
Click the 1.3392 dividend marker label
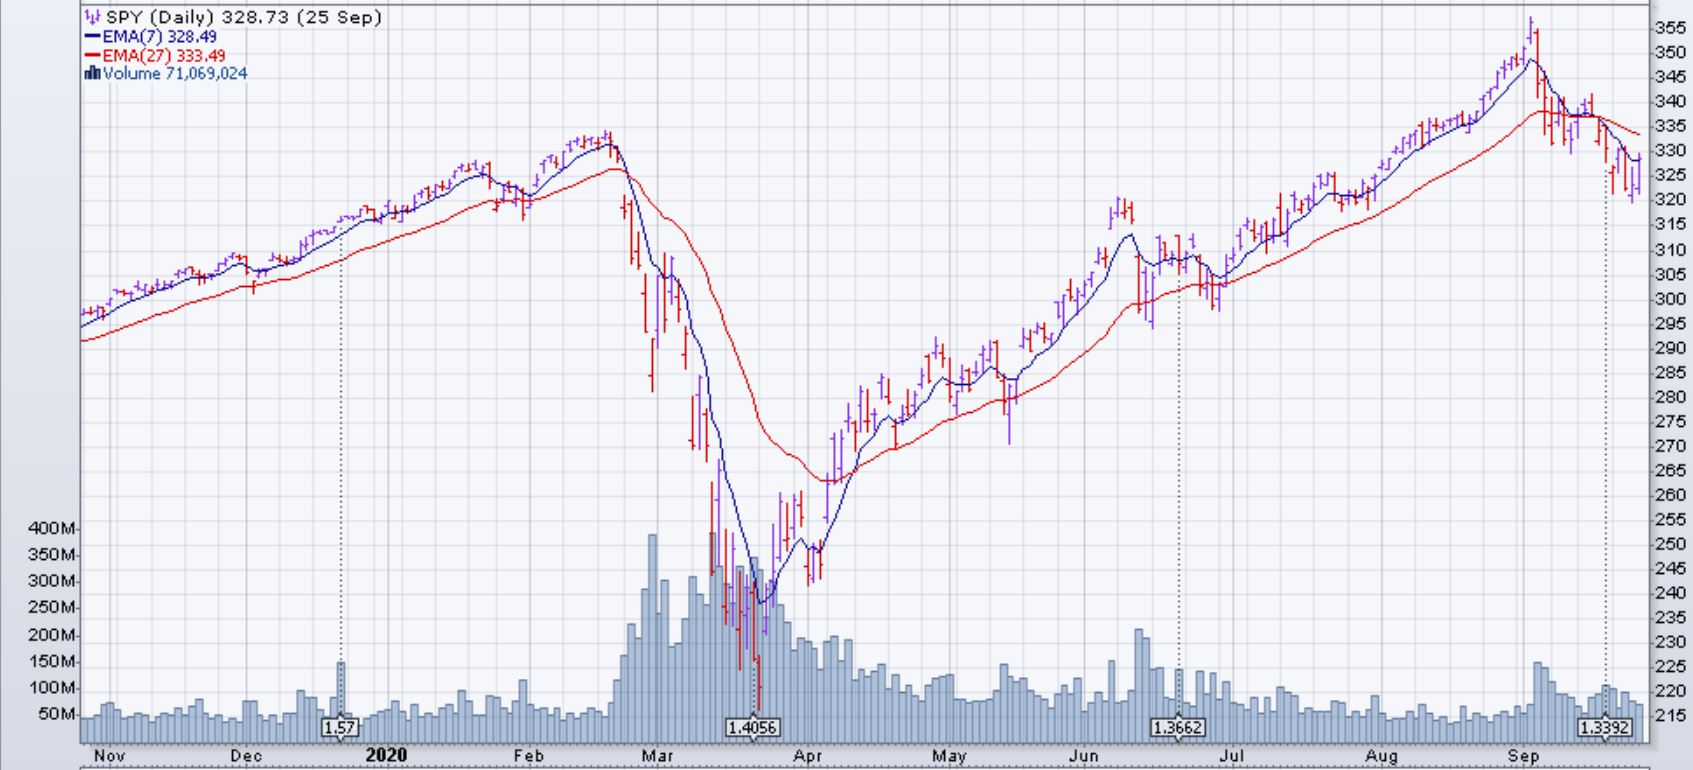click(1605, 727)
